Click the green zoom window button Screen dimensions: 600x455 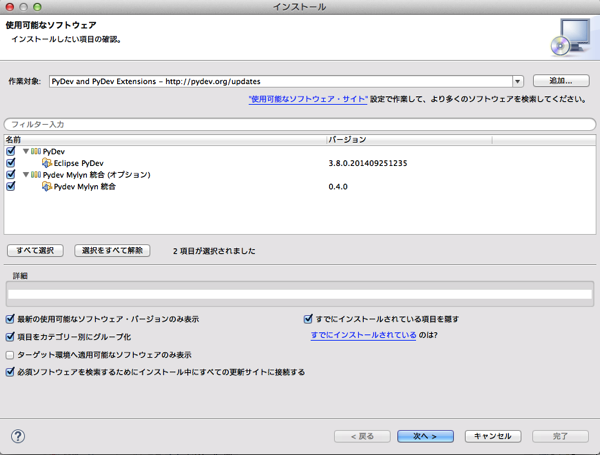point(37,7)
